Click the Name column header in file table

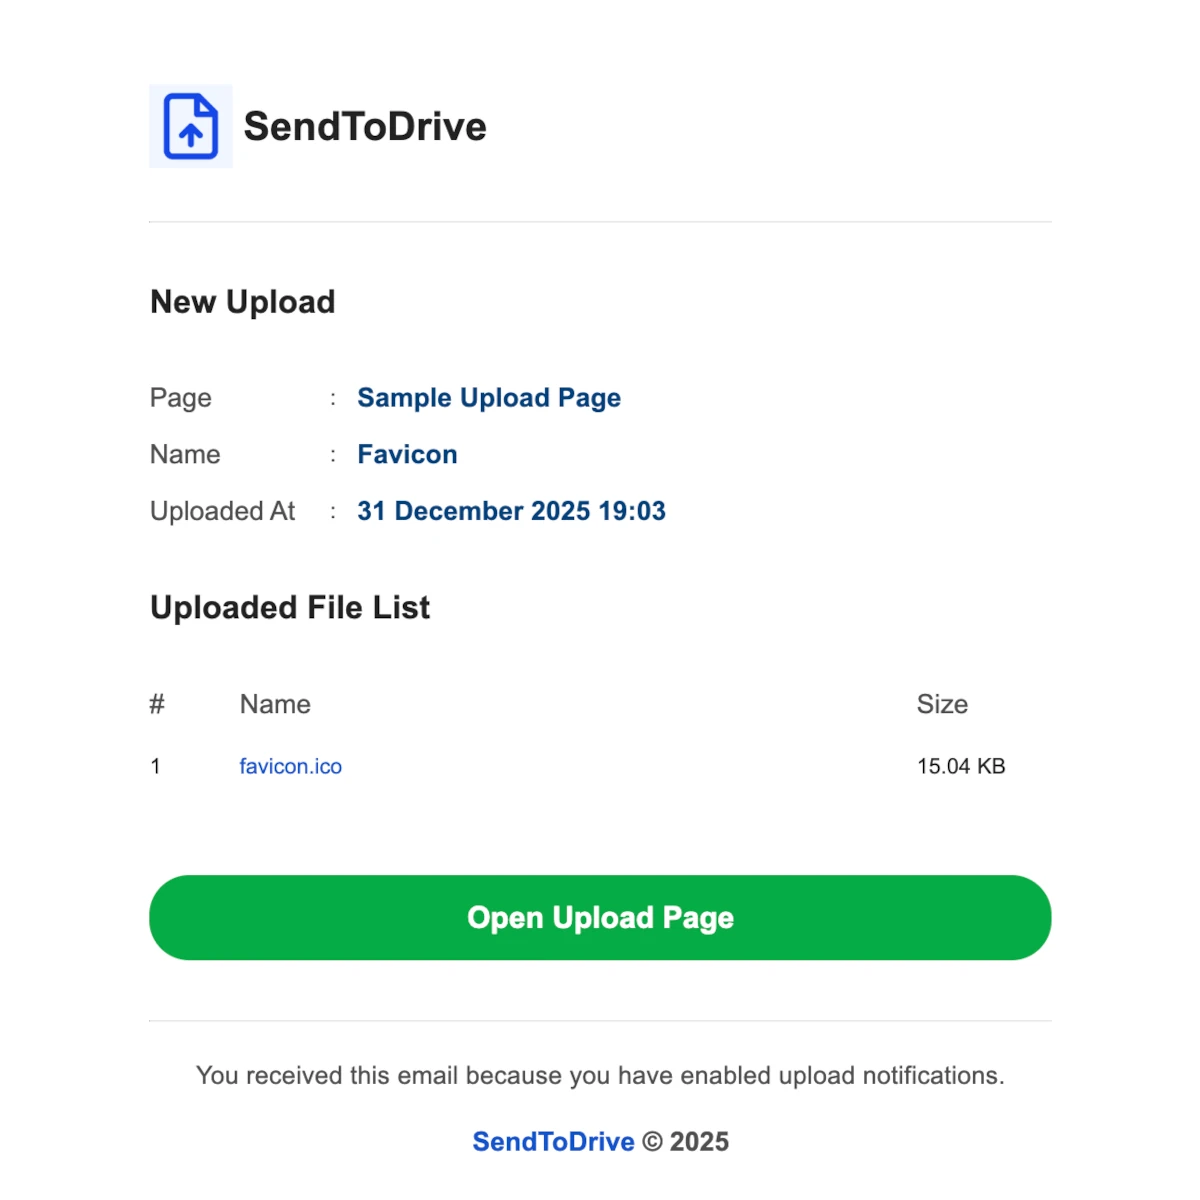(275, 705)
